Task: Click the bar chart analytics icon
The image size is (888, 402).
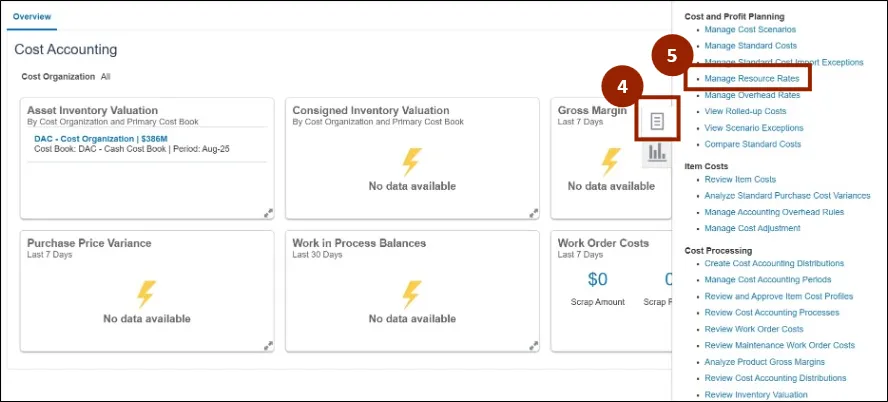Action: pos(657,152)
